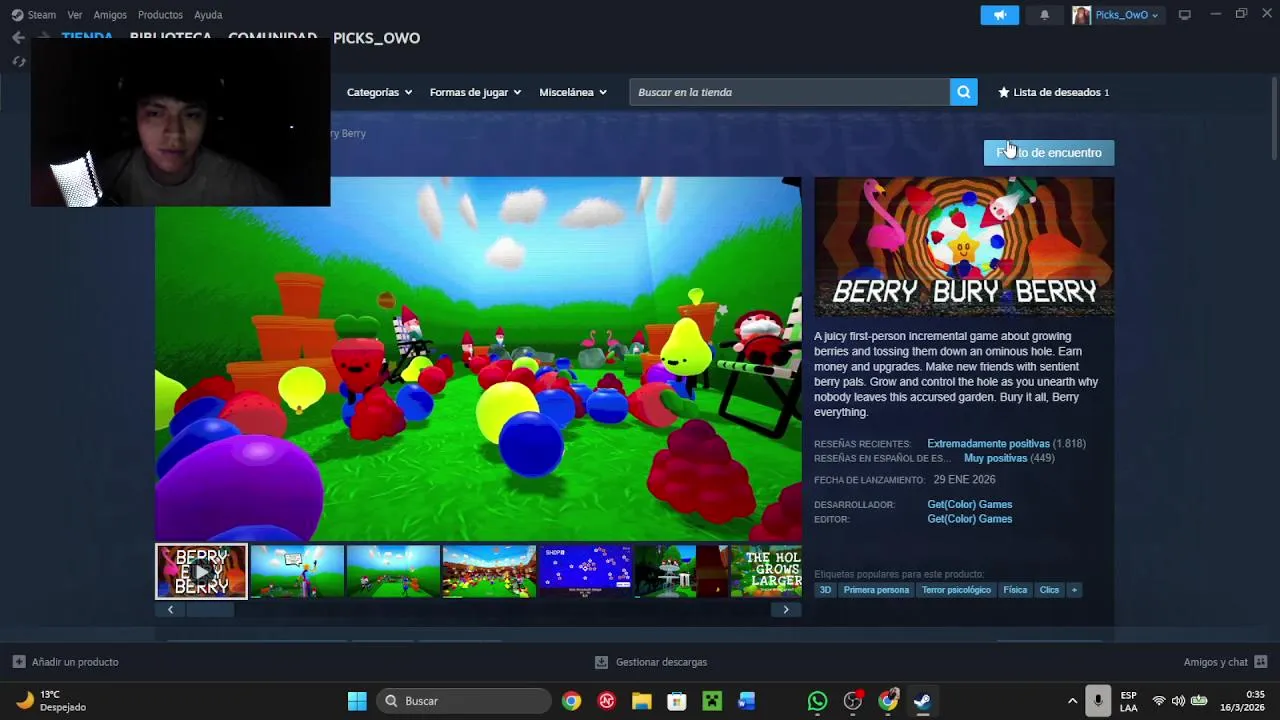Open the Ayuda menu
The image size is (1280, 720).
point(208,15)
